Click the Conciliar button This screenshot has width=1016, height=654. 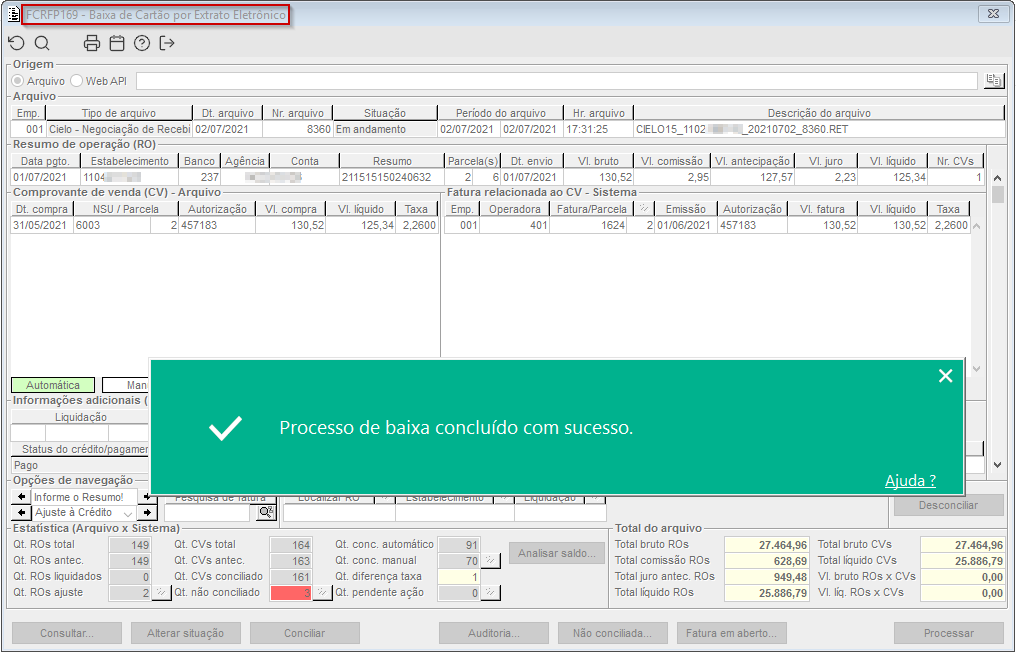(x=305, y=633)
